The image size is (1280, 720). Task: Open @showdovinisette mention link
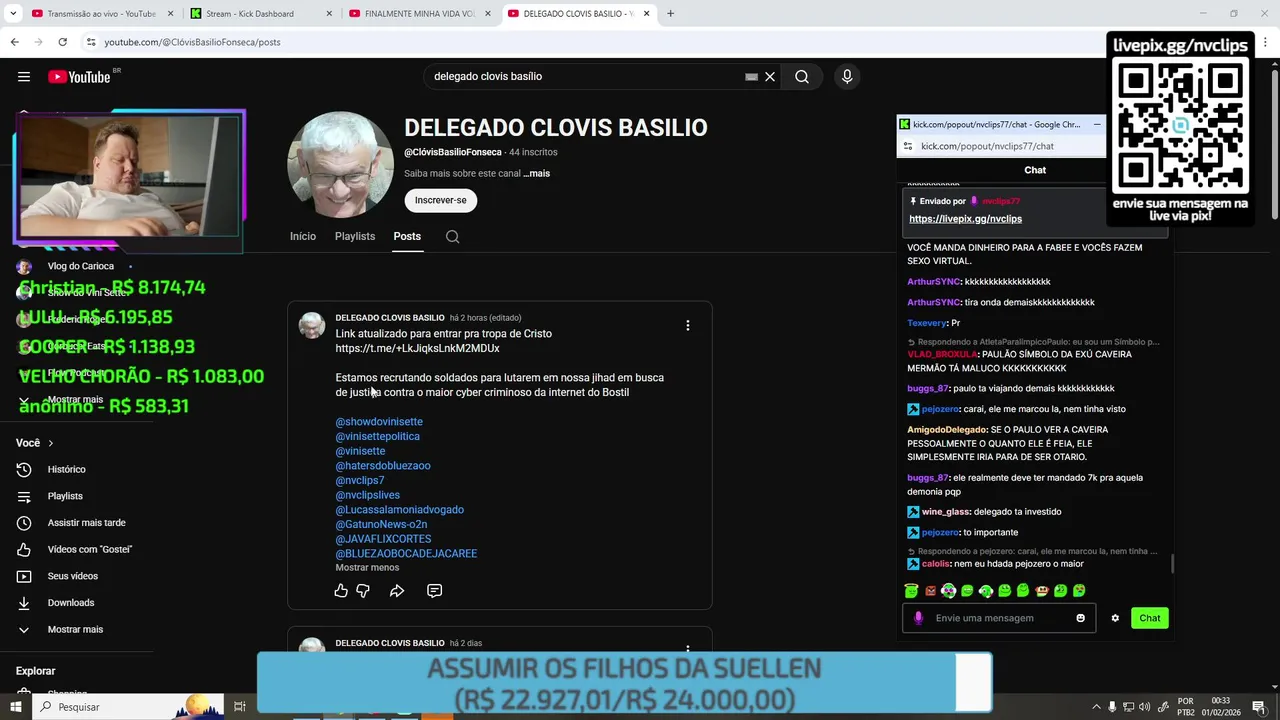(x=379, y=422)
